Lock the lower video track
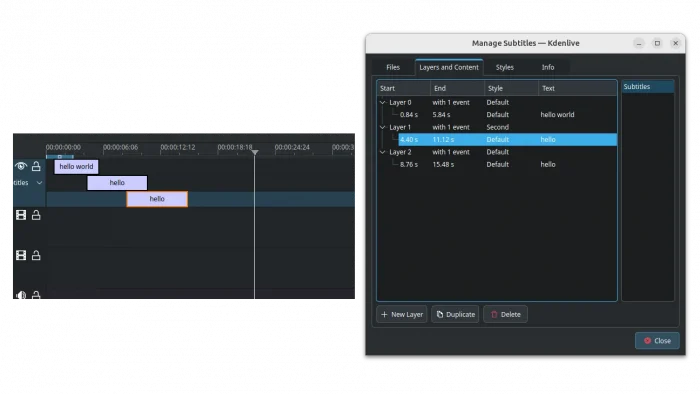The height and width of the screenshot is (394, 700). (36, 255)
